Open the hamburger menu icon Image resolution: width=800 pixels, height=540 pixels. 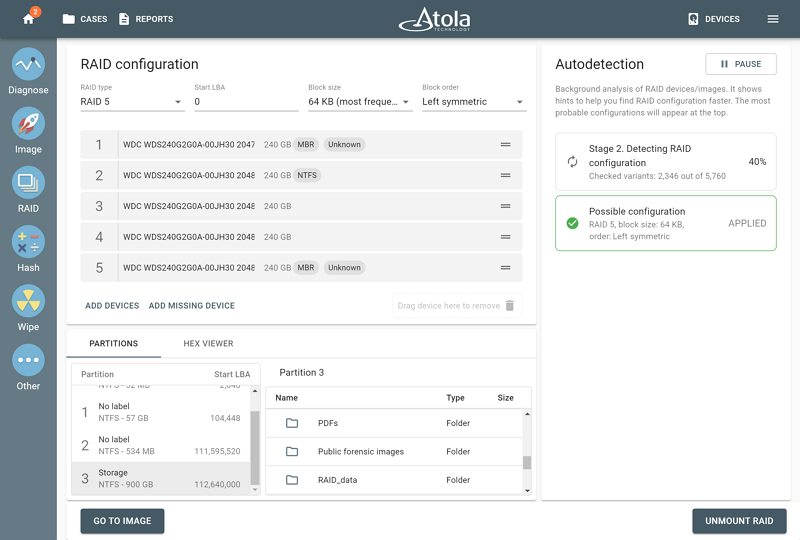(x=773, y=19)
